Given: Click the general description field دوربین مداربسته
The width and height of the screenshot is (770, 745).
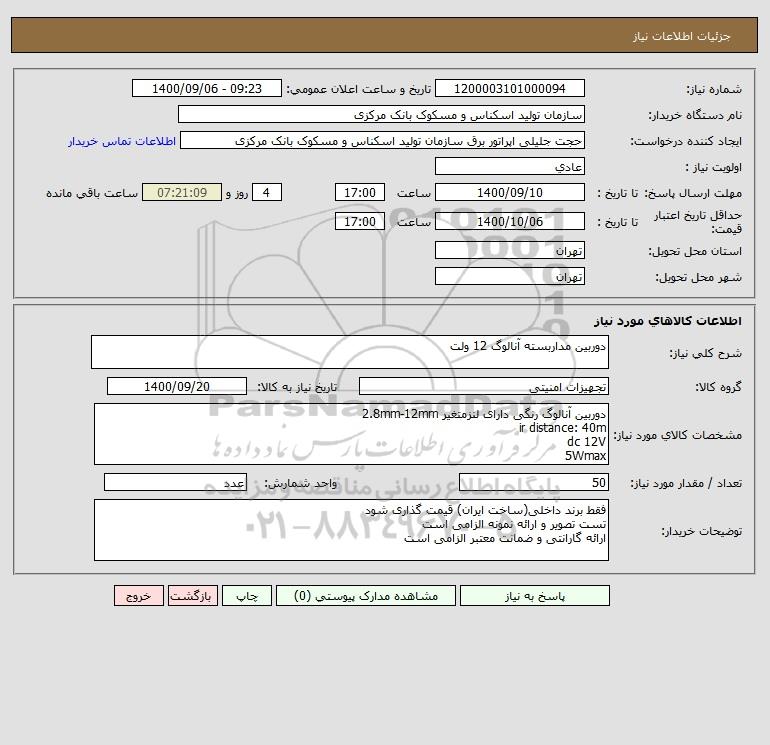Looking at the screenshot, I should pyautogui.click(x=350, y=352).
